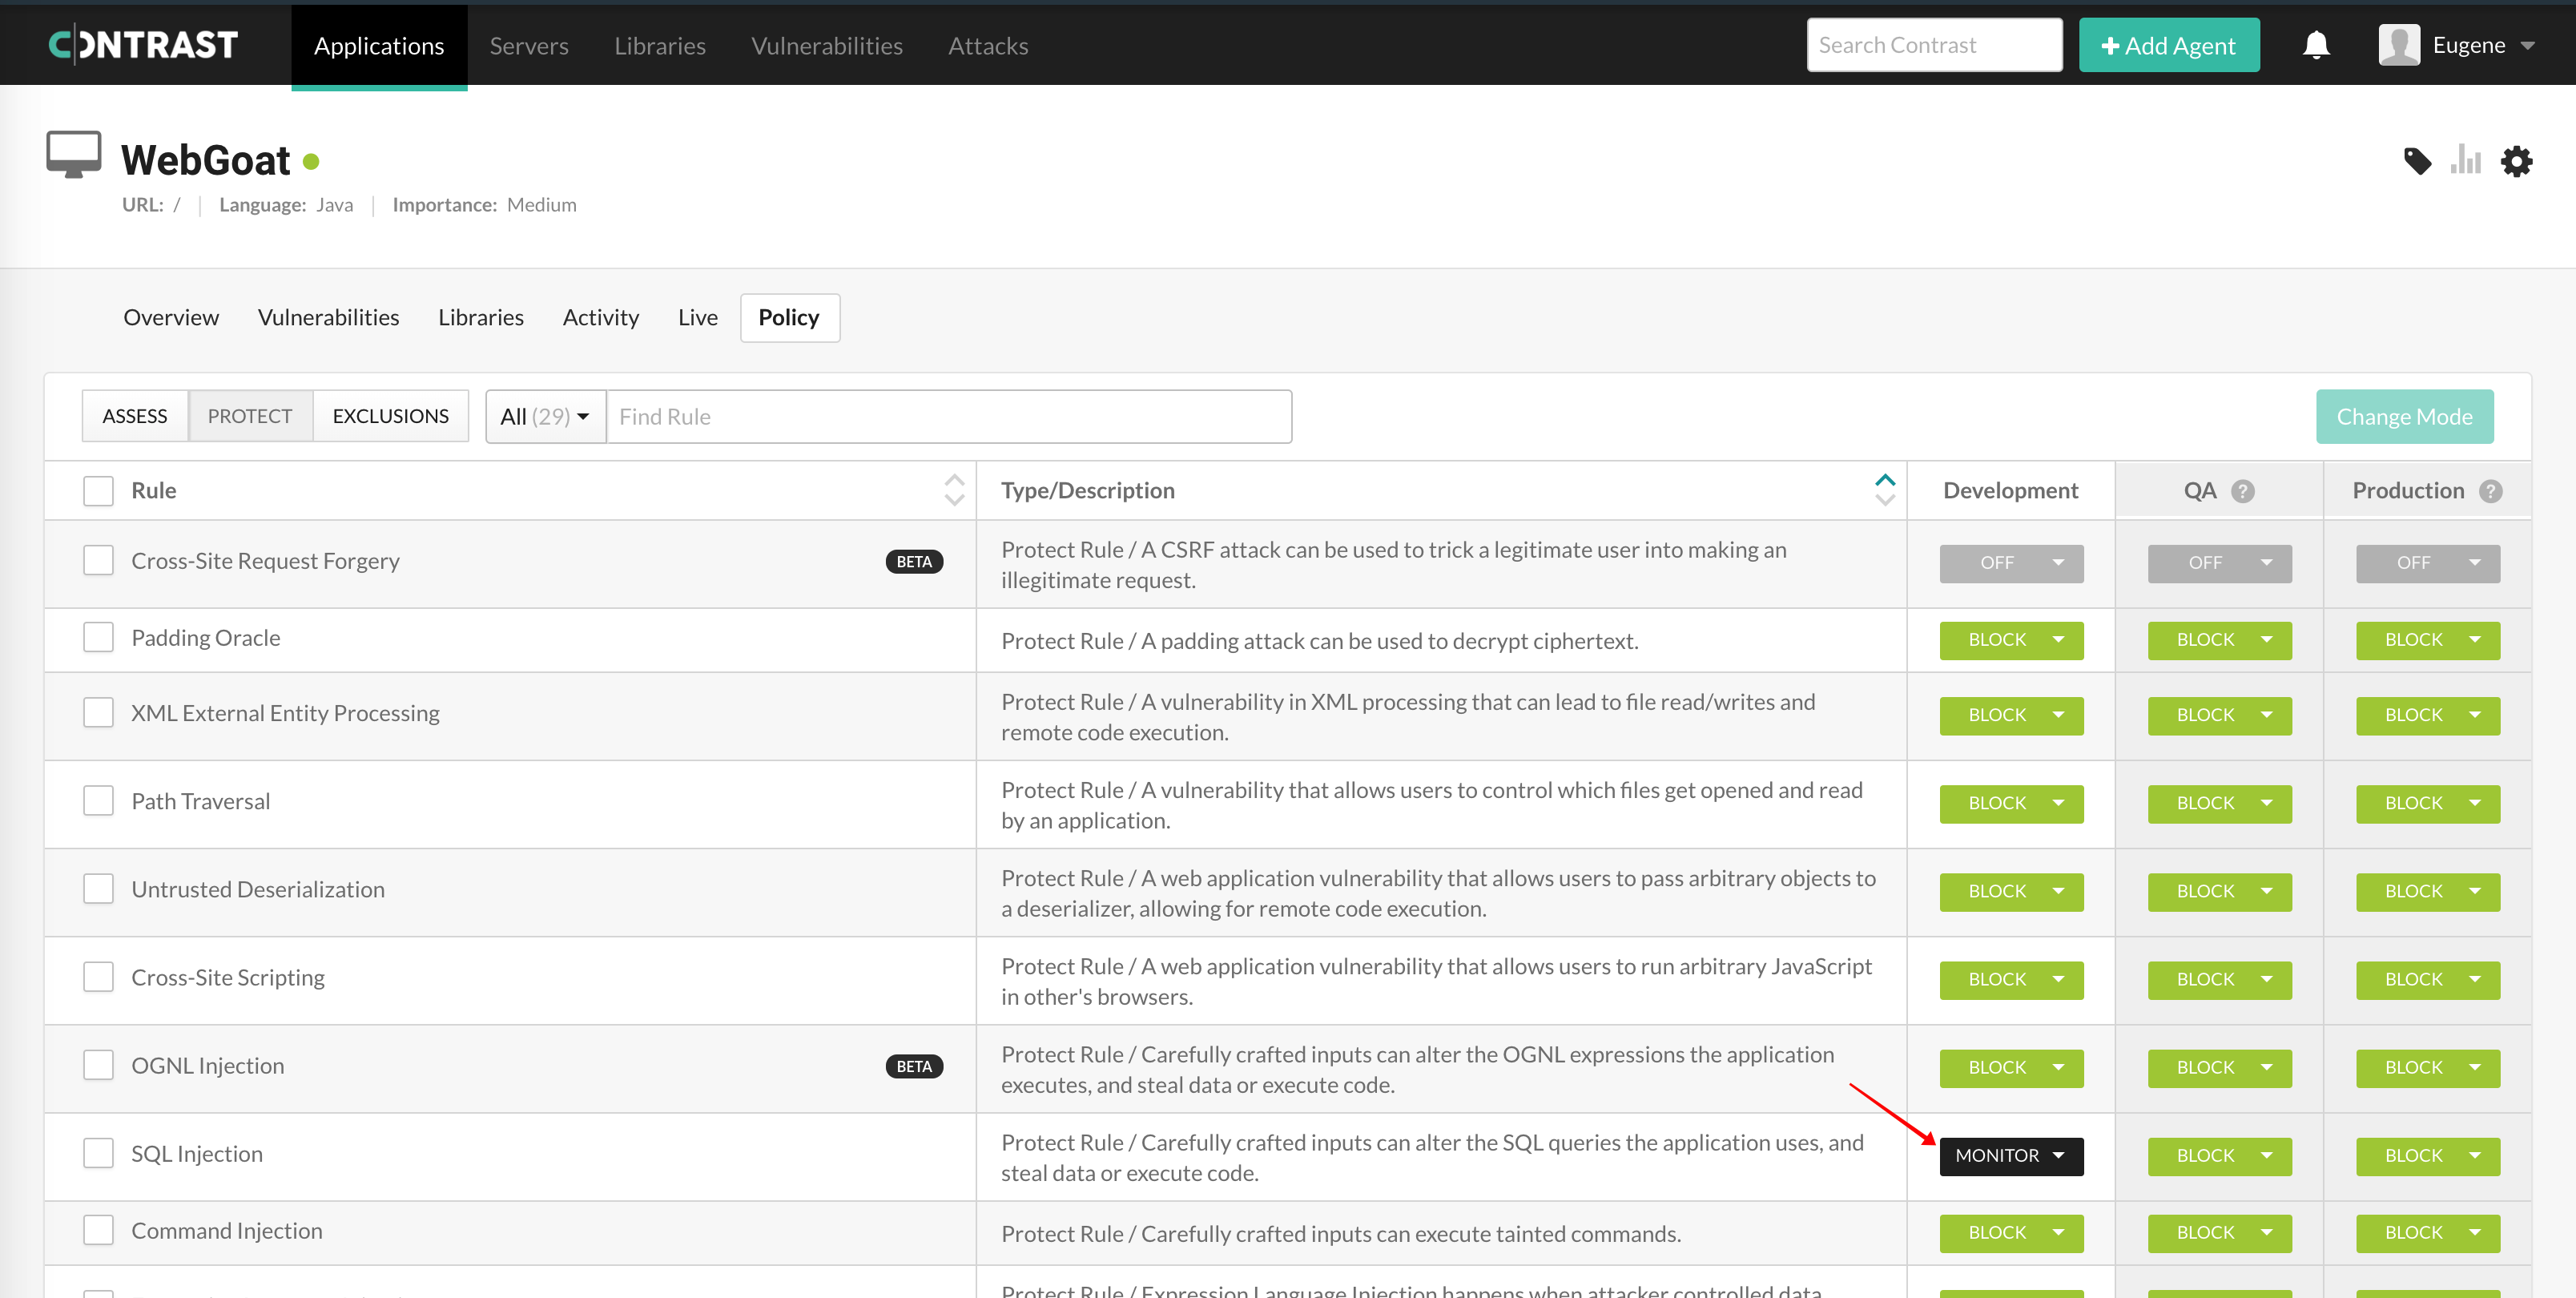Screen dimensions: 2576x1298
Task: Click the BETA badge on OGNL Injection
Action: coord(914,1066)
